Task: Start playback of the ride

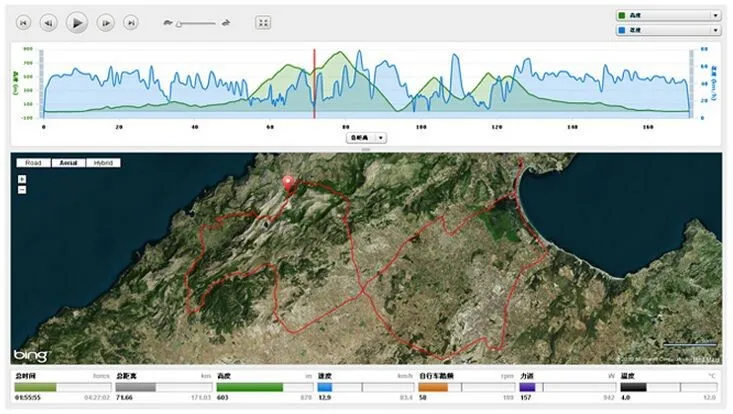Action: [x=77, y=22]
